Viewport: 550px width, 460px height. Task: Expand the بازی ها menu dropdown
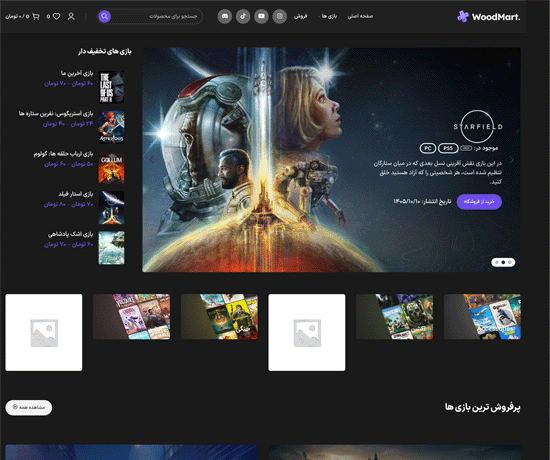tap(328, 16)
